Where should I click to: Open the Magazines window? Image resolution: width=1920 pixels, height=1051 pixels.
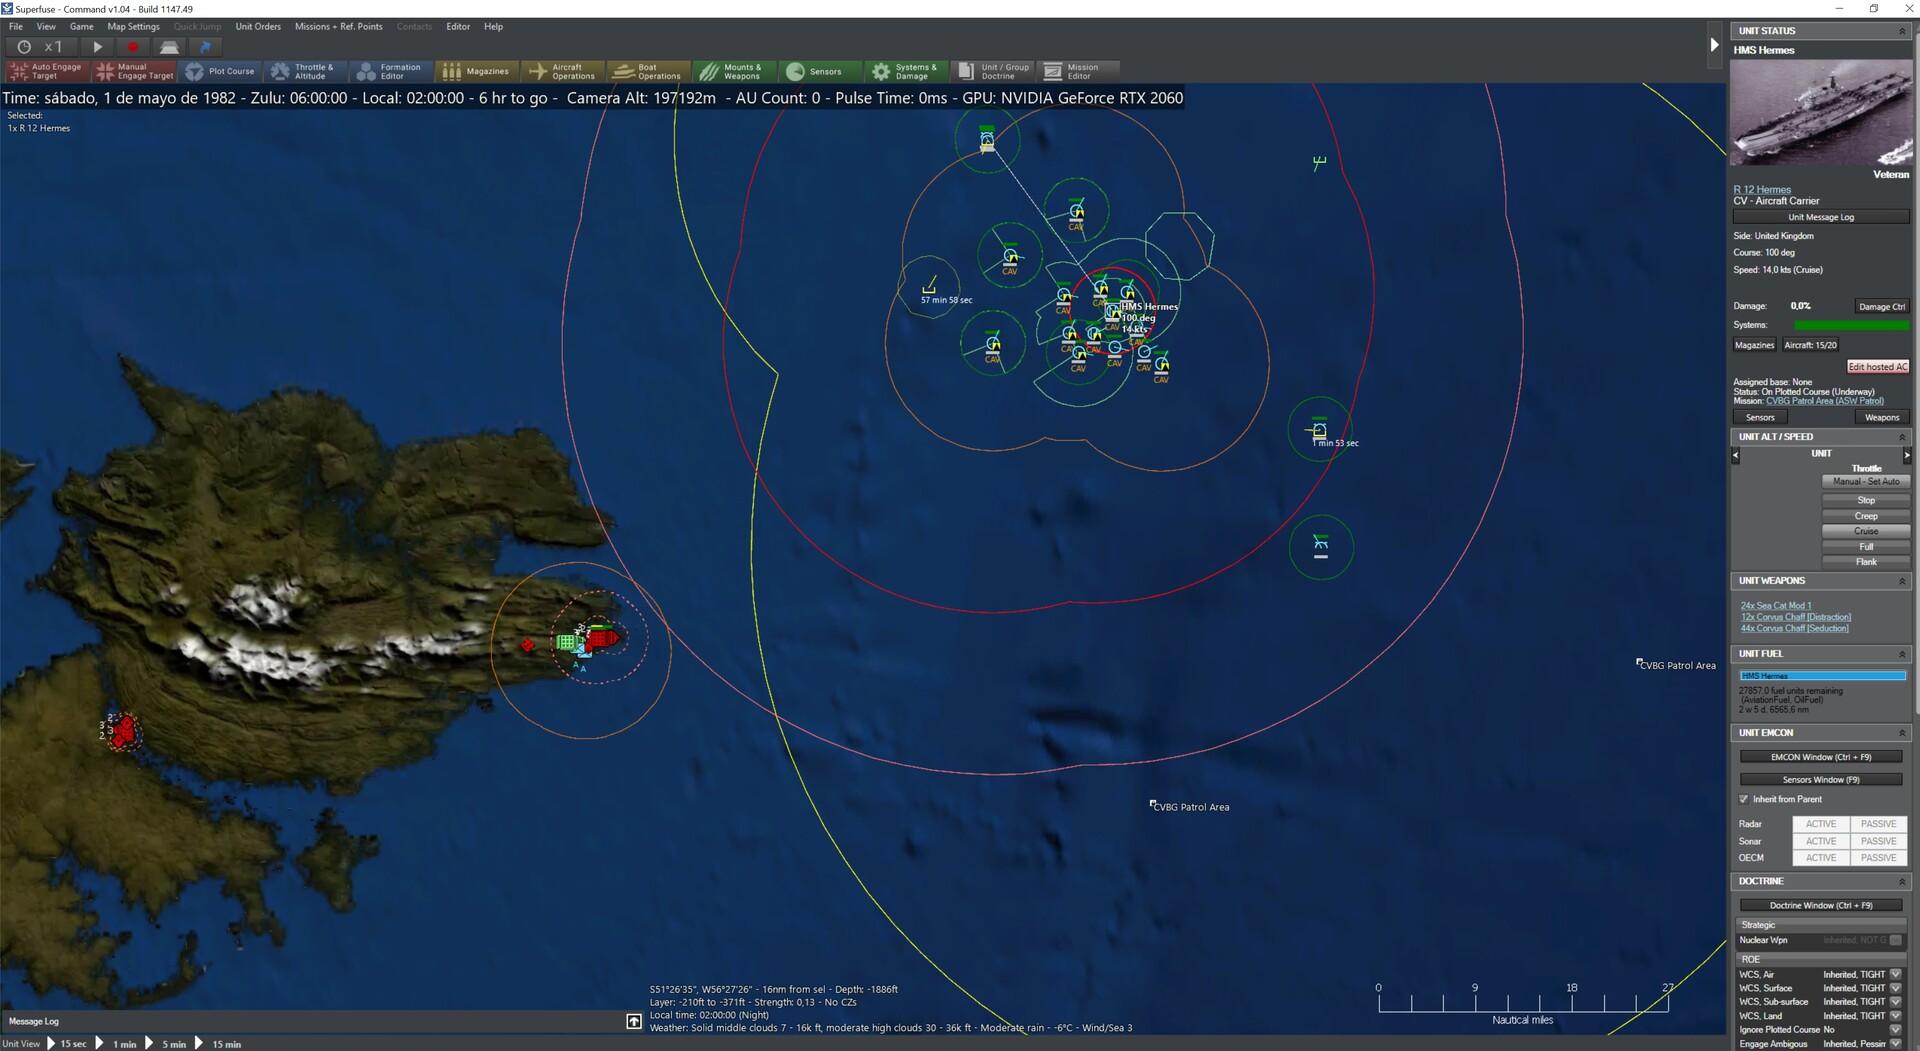(x=479, y=71)
